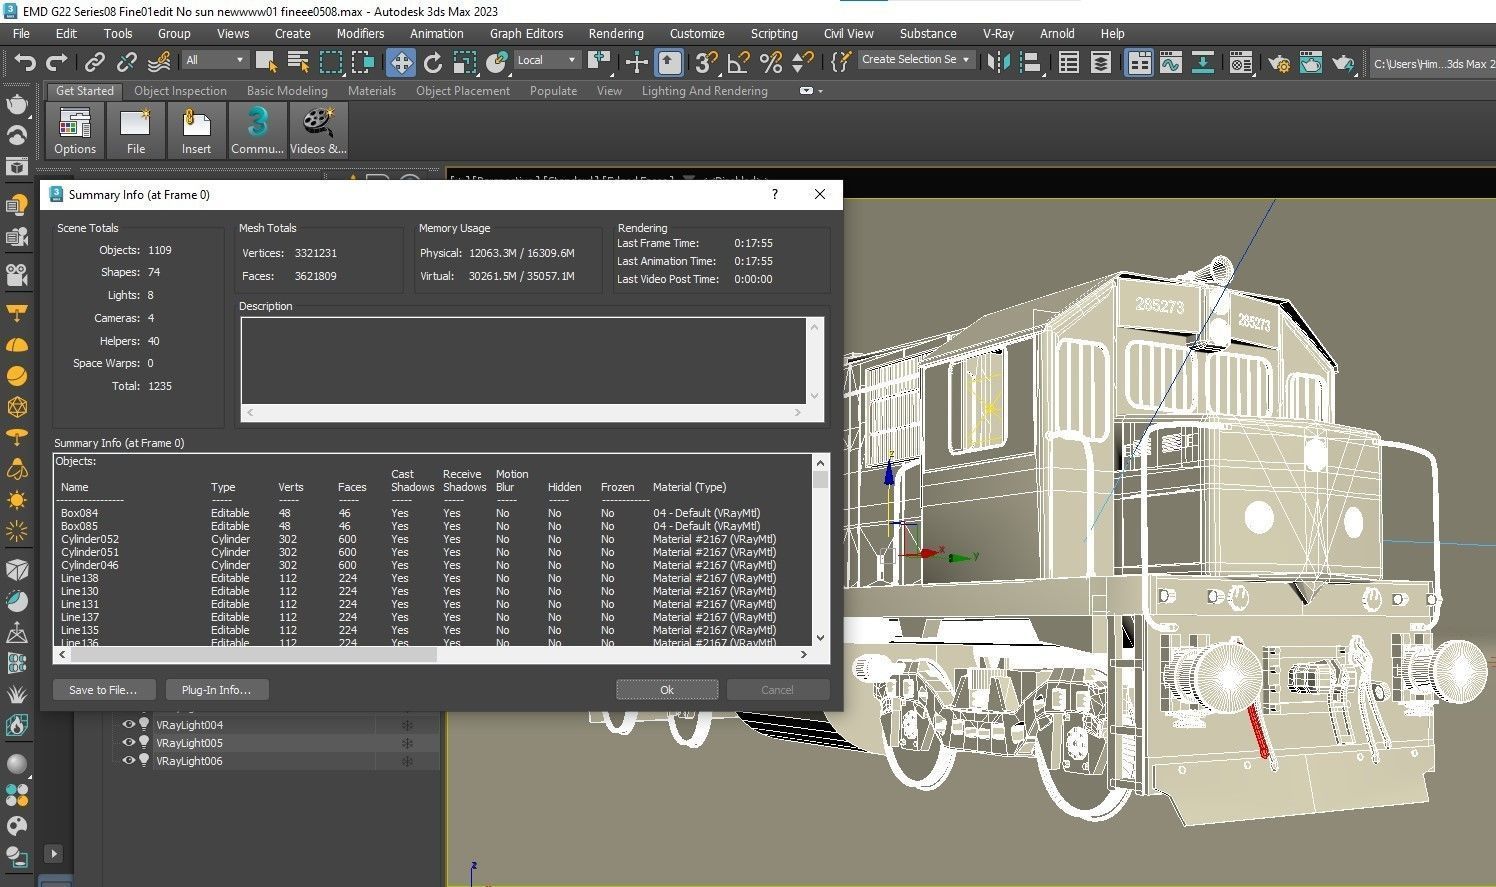Toggle the Spinner Snap button
This screenshot has height=887, width=1496.
(x=802, y=63)
